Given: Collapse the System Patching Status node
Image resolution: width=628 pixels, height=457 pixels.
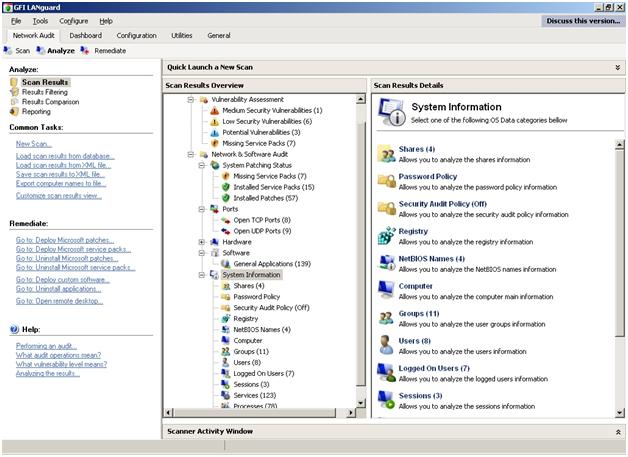Looking at the screenshot, I should point(202,165).
